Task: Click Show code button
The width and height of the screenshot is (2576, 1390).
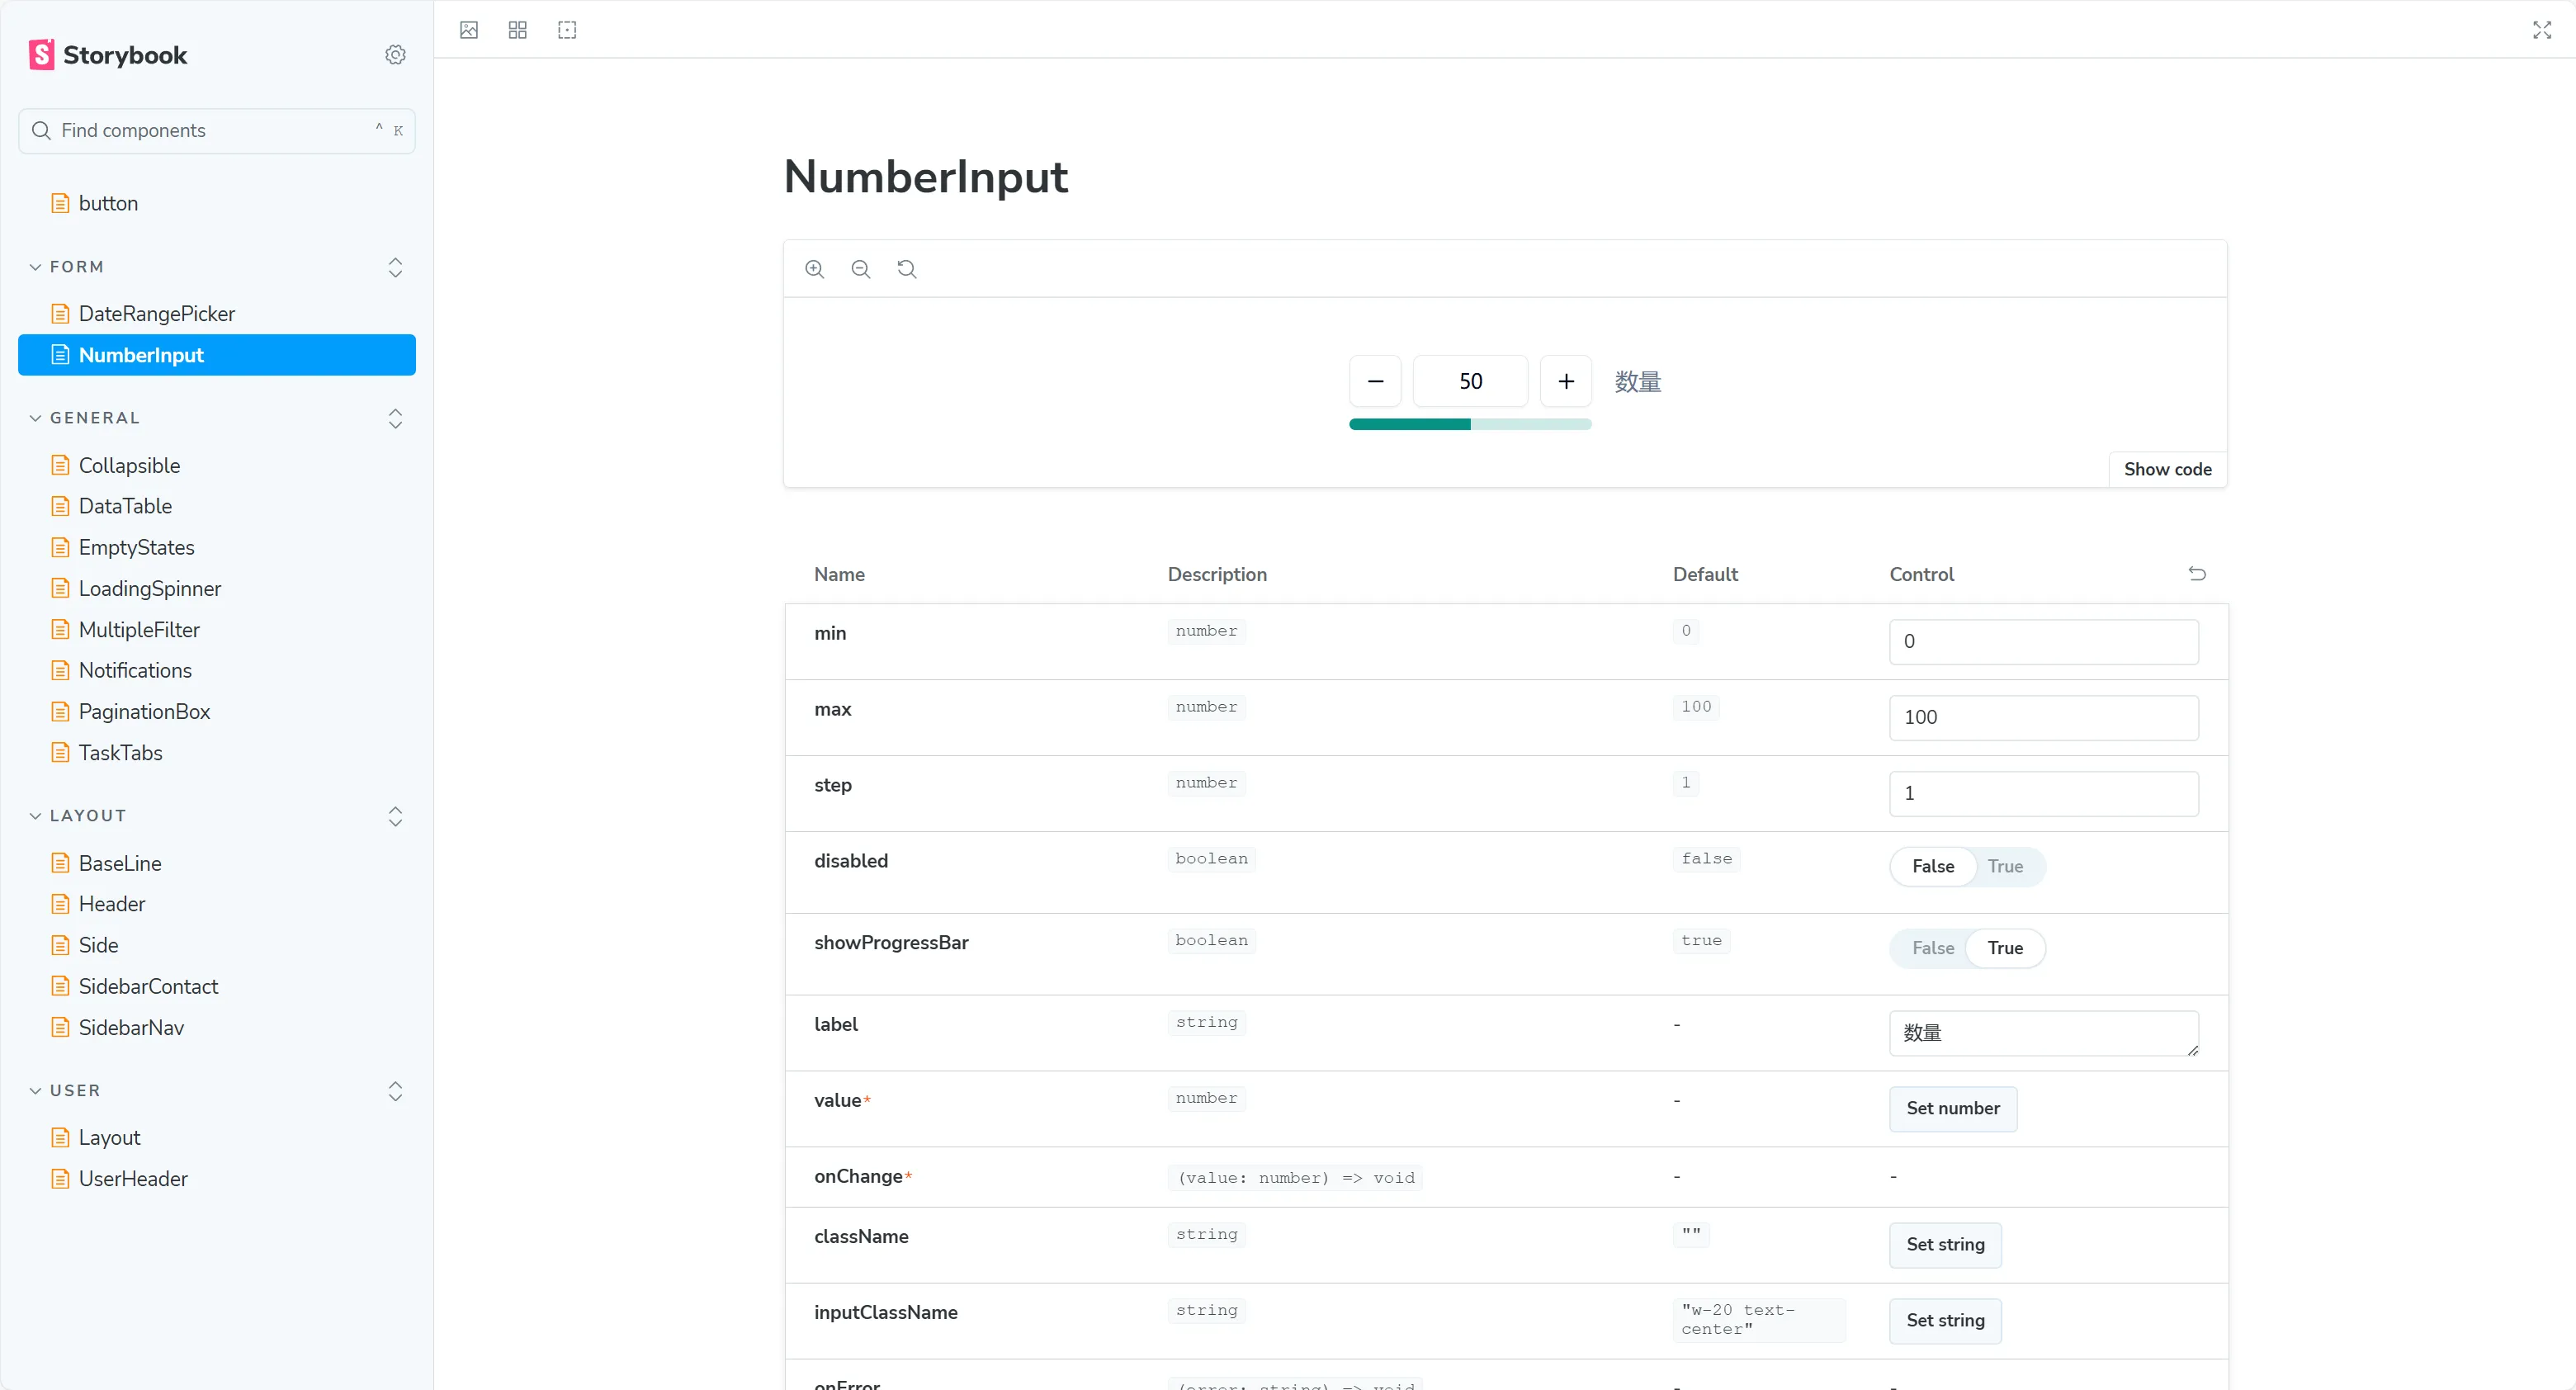Action: [x=2167, y=470]
